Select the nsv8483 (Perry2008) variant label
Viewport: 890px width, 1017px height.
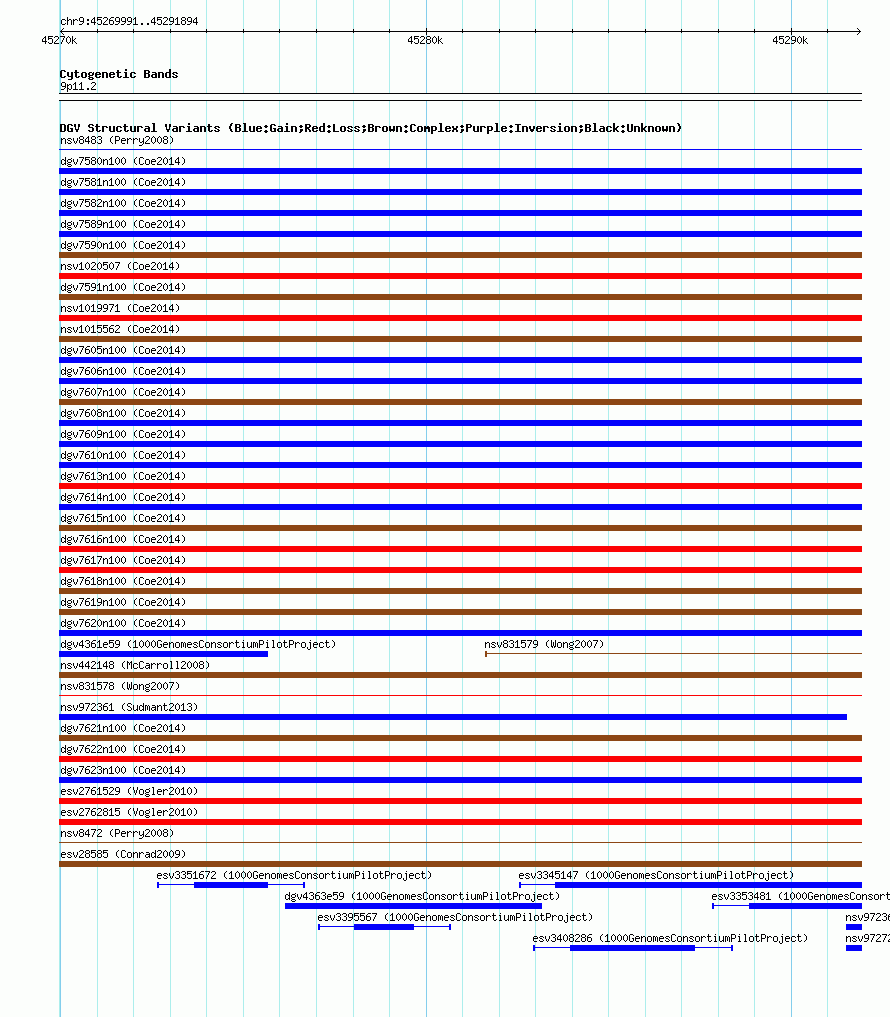[x=117, y=141]
